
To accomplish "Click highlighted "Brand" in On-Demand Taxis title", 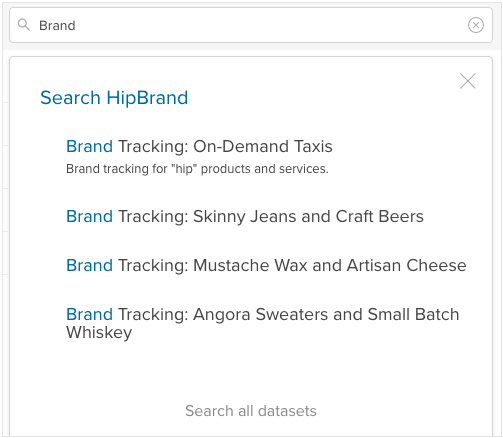I will point(89,146).
